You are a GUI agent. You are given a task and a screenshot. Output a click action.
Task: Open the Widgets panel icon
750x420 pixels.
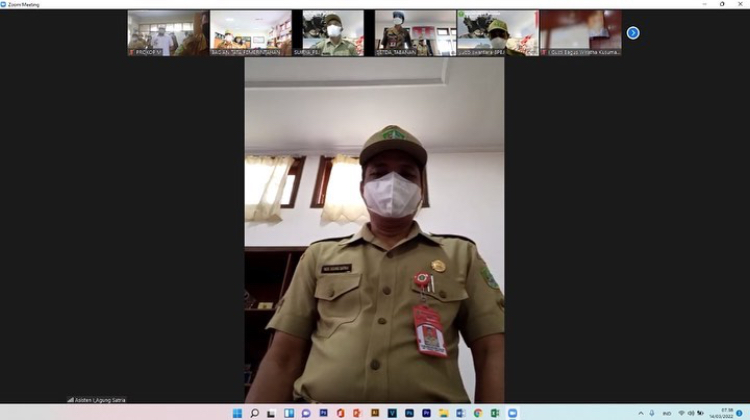coord(289,412)
